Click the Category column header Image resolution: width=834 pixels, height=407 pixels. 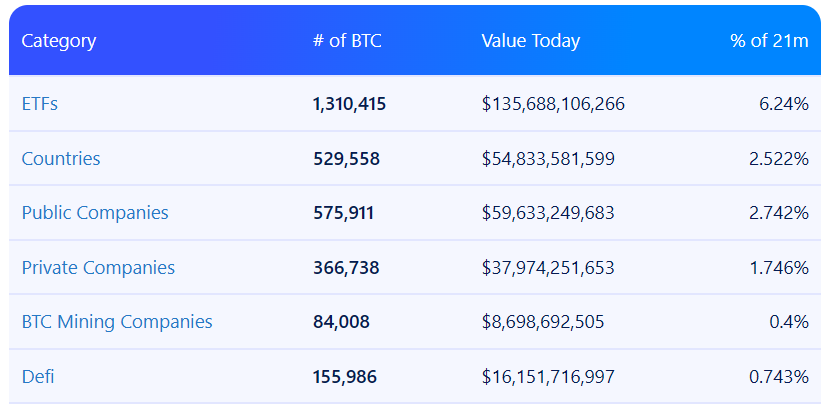[x=59, y=41]
